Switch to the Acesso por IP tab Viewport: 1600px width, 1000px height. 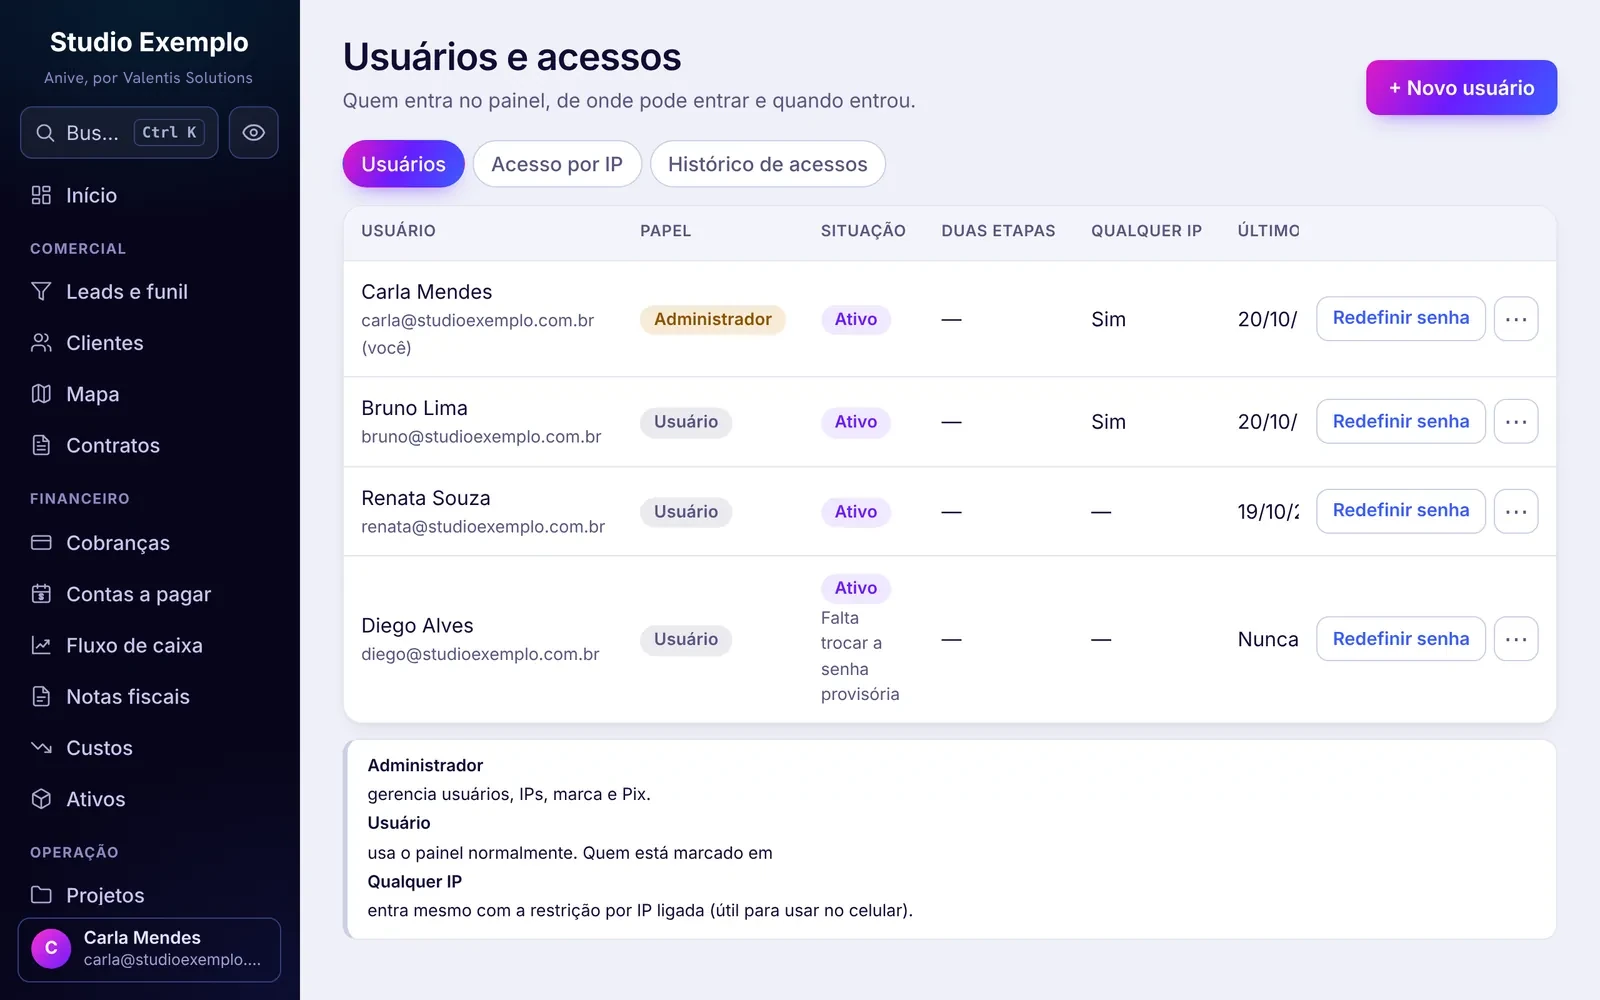point(557,164)
